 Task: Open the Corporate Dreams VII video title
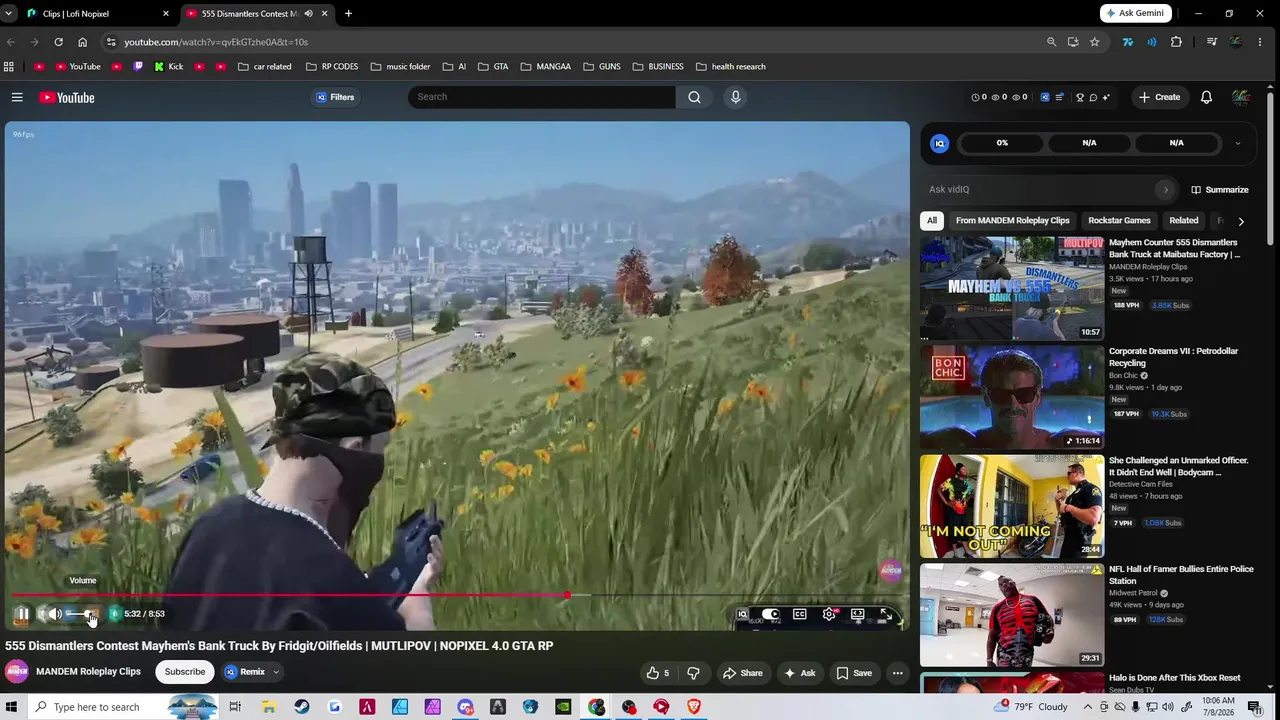1173,357
